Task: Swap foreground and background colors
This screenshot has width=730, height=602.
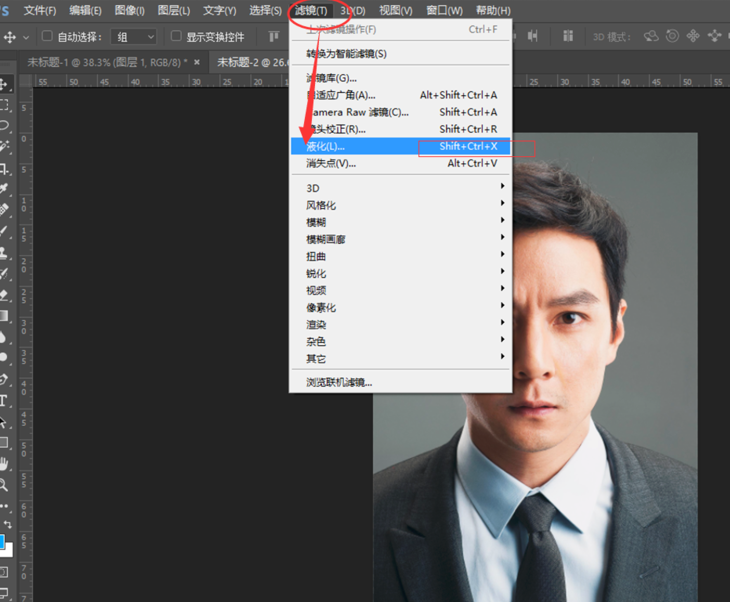Action: pos(7,524)
